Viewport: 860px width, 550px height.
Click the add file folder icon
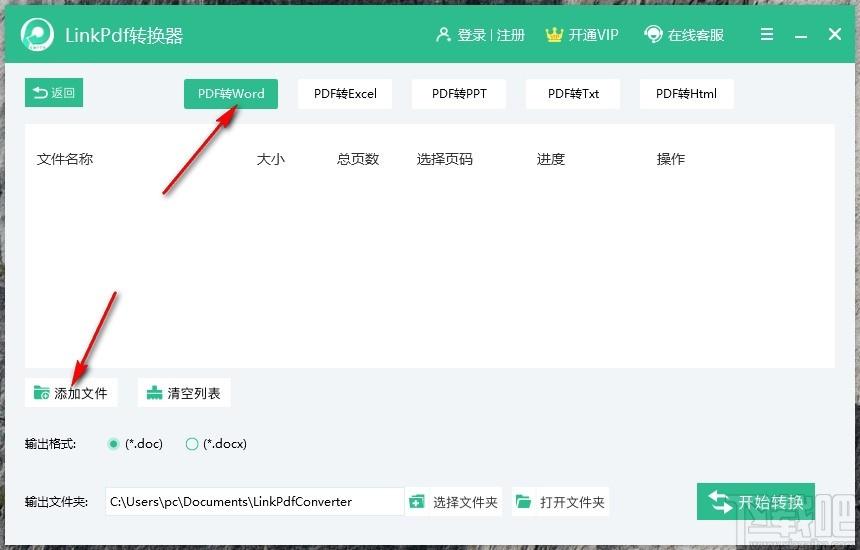tap(41, 393)
